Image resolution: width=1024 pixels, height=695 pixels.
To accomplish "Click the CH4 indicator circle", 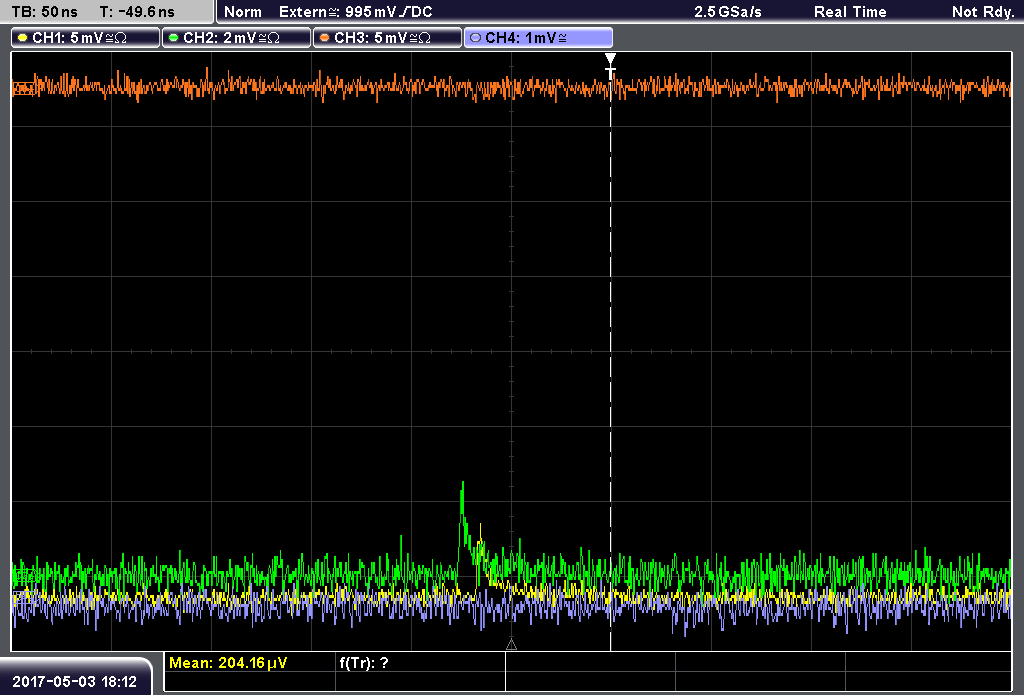I will (x=475, y=38).
